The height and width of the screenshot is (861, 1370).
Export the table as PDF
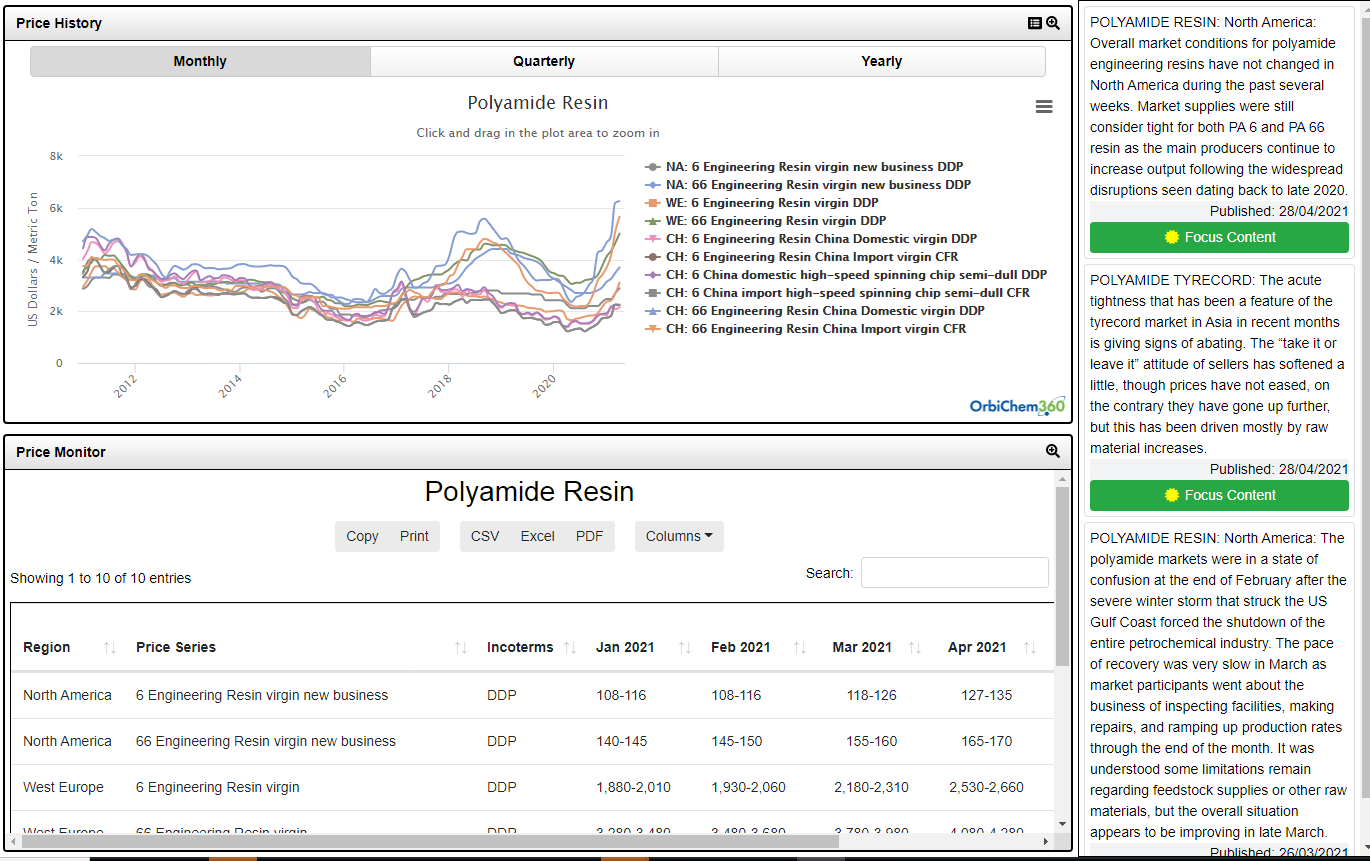coord(590,536)
